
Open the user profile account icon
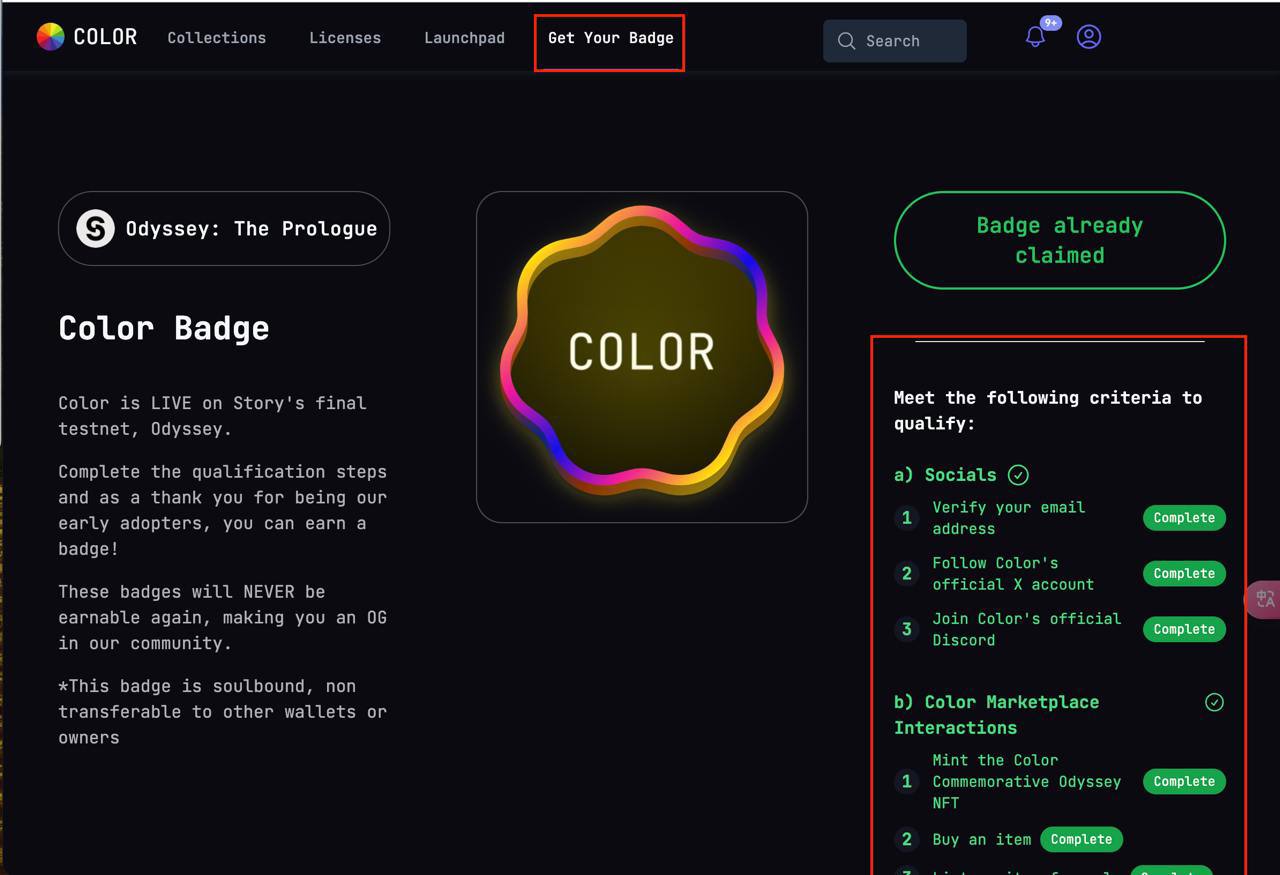1089,37
